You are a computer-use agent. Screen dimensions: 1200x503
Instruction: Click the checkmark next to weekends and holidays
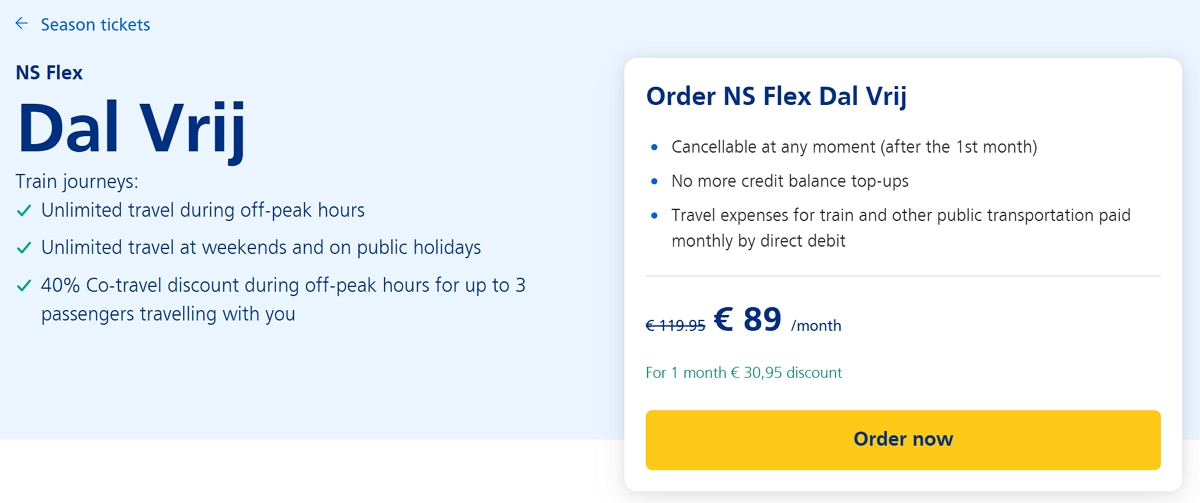25,248
